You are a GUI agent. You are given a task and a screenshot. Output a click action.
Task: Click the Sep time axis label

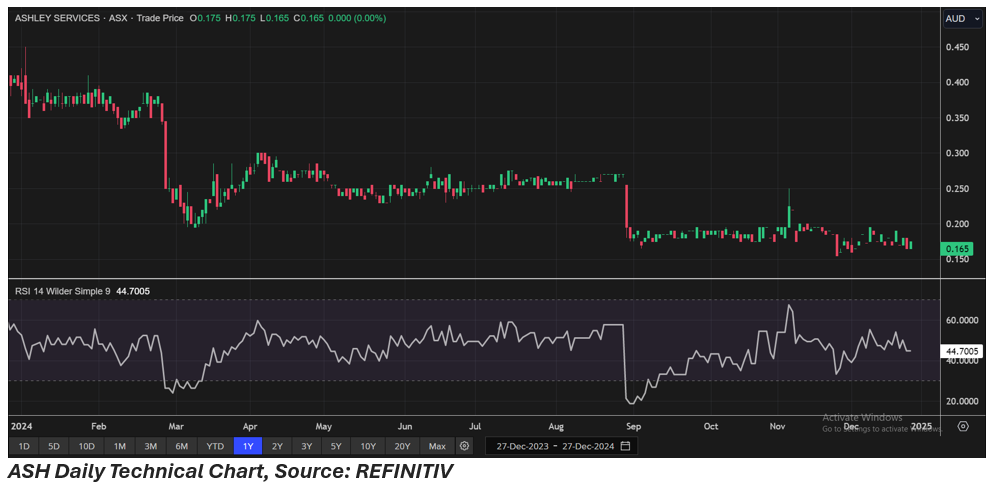(632, 426)
